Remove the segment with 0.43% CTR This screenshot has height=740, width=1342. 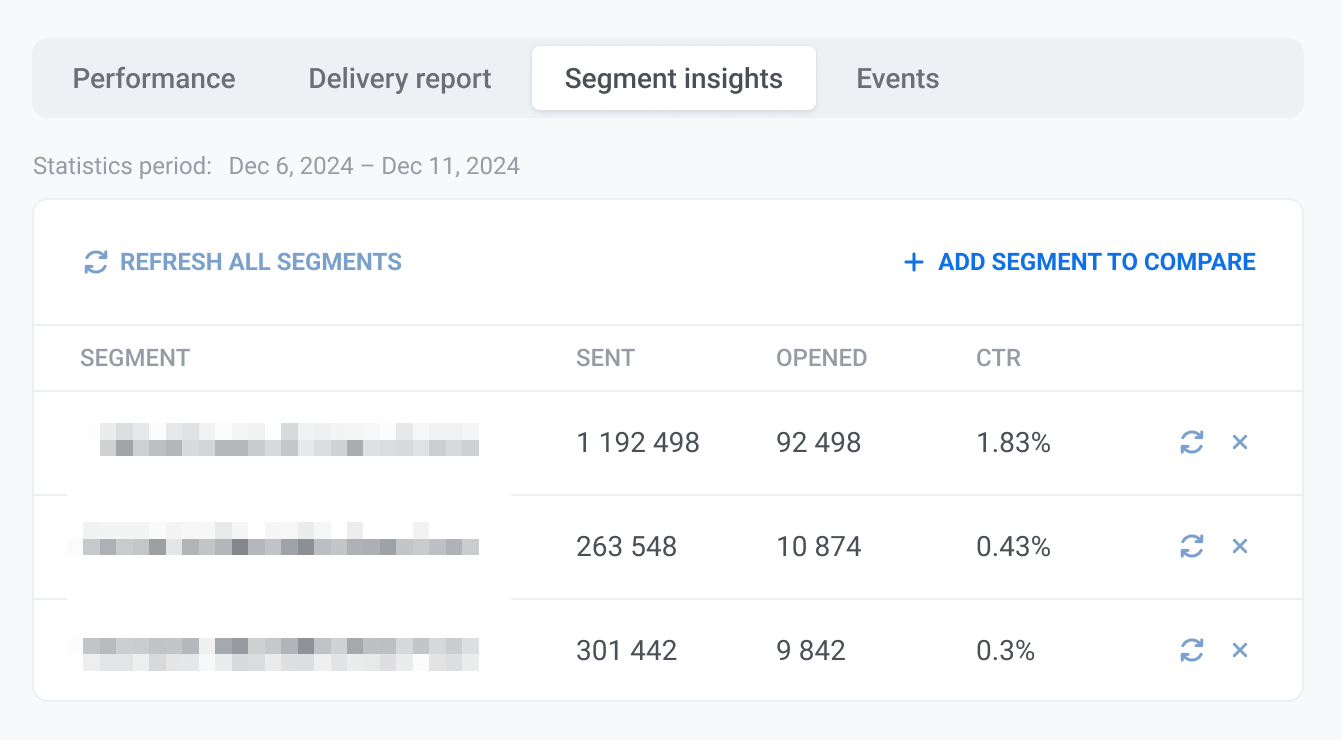1240,546
